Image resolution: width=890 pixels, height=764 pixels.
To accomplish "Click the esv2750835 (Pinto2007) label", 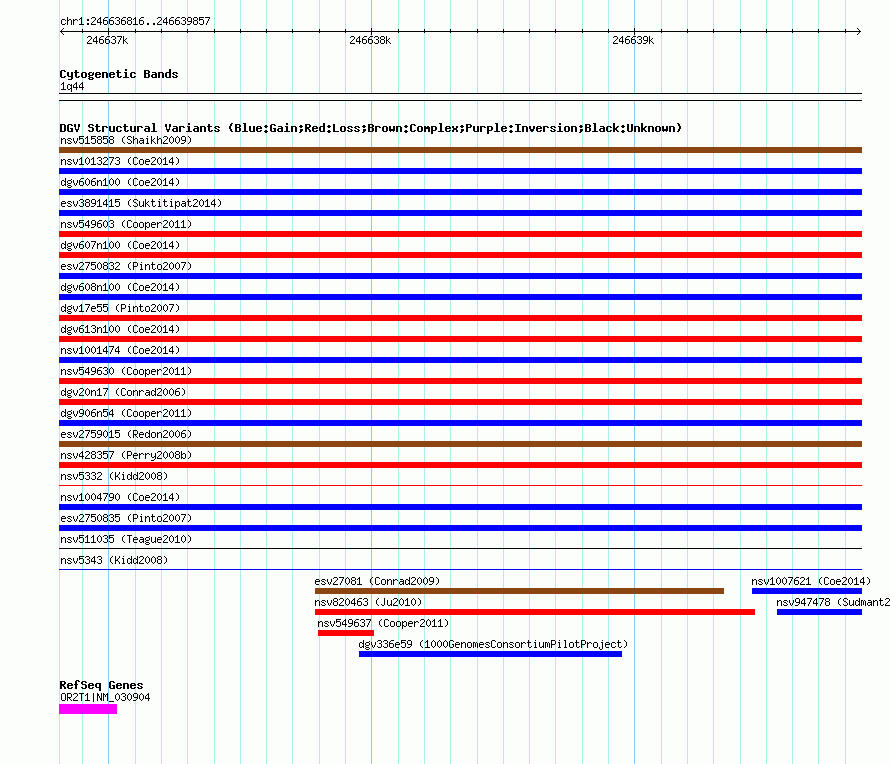I will click(126, 518).
